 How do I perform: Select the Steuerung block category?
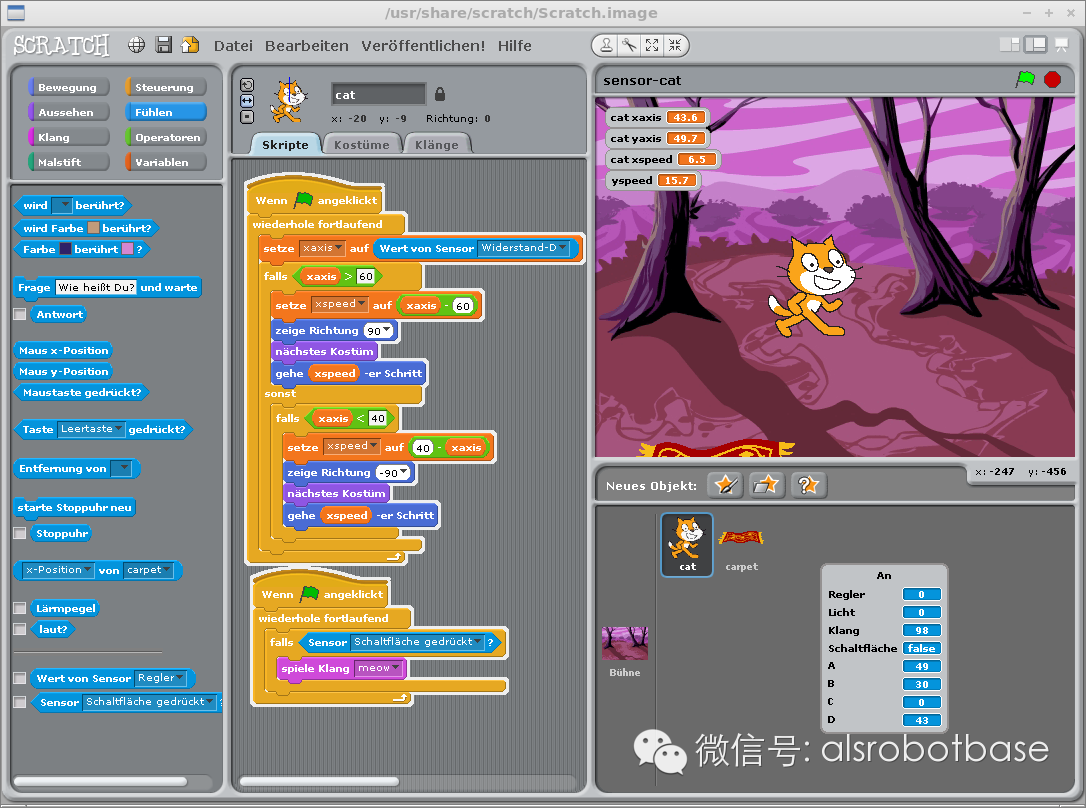click(x=165, y=87)
